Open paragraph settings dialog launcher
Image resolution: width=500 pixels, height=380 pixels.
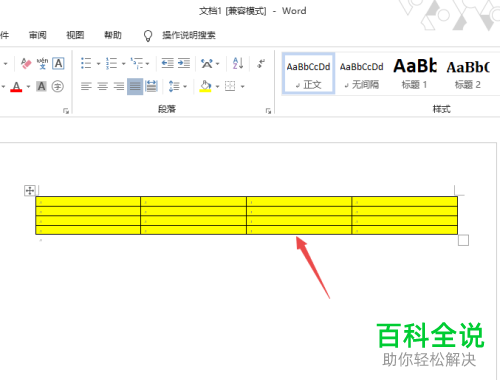[268, 111]
